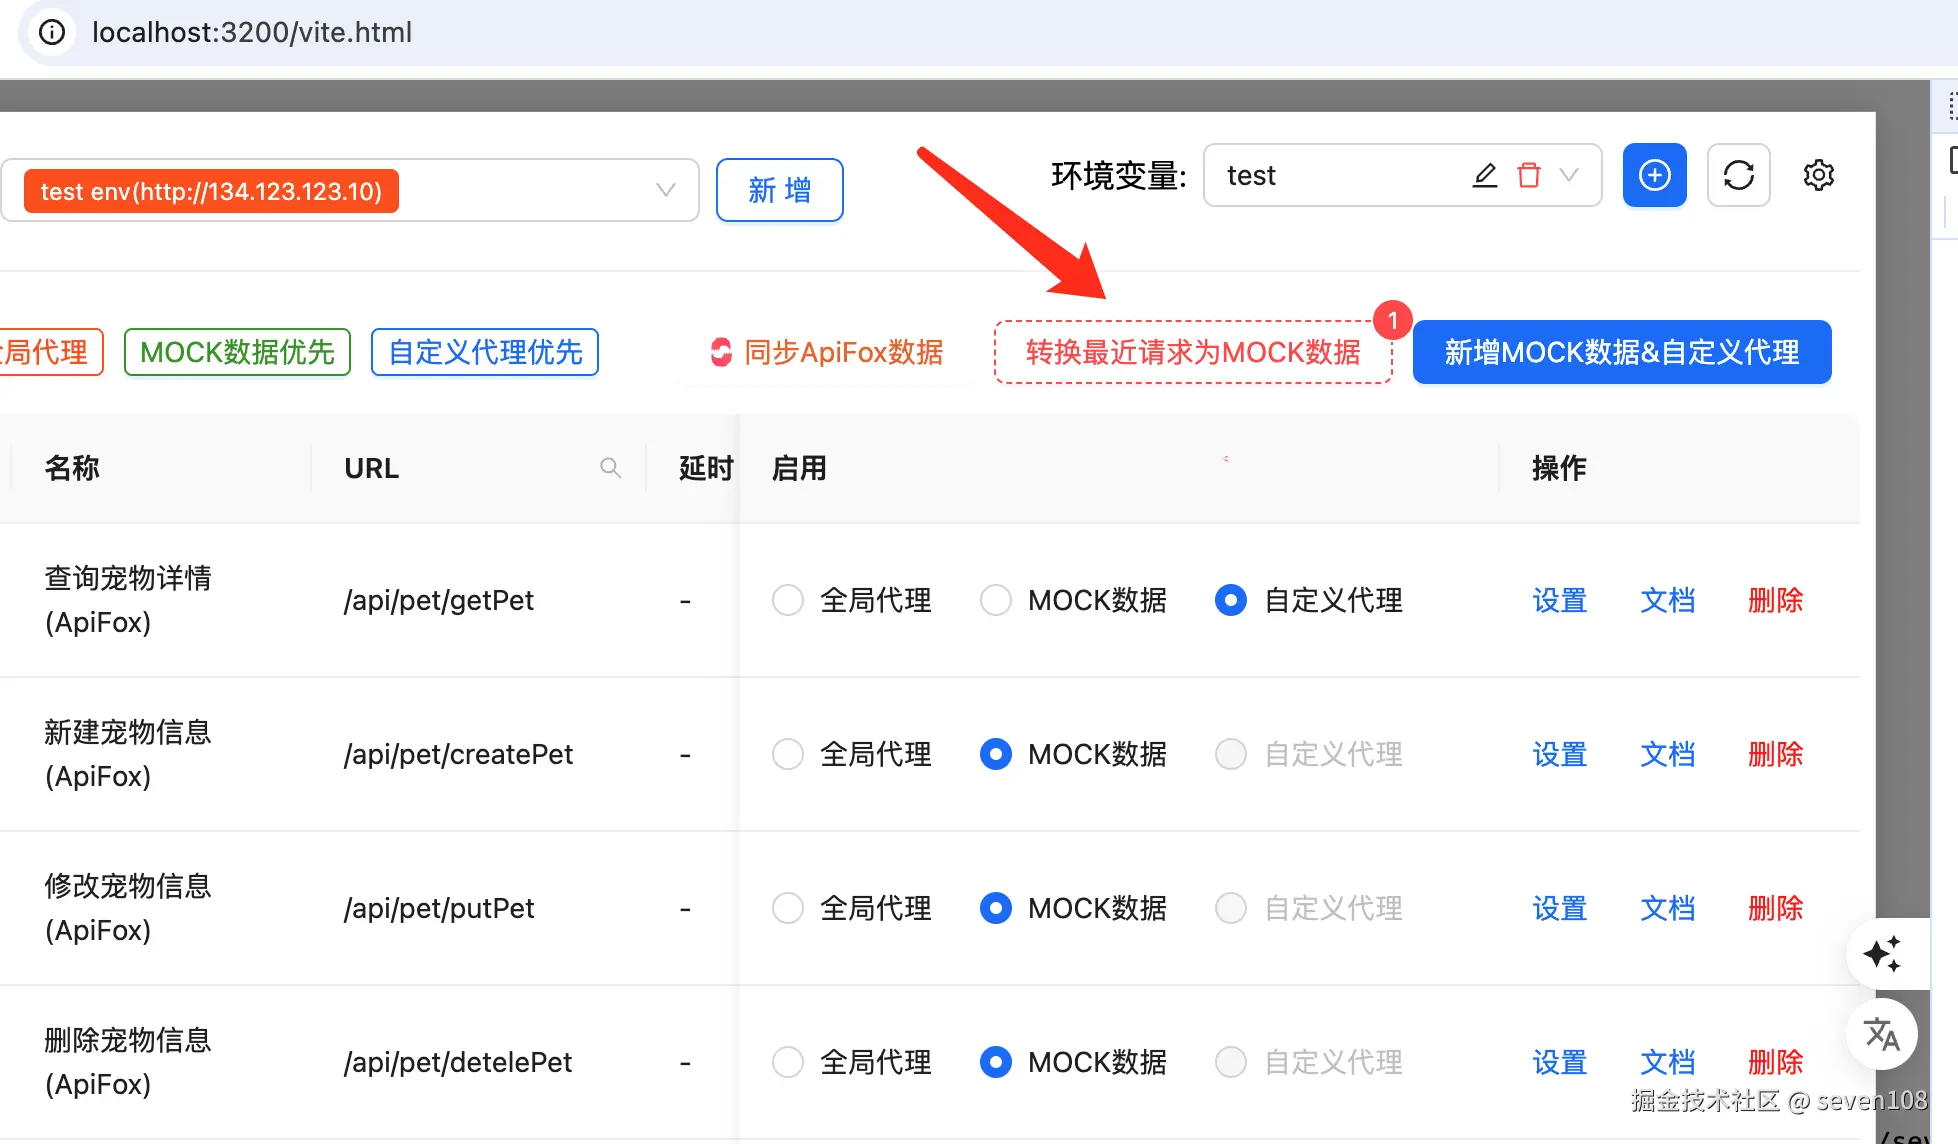This screenshot has height=1144, width=1958.
Task: Click the red trash icon in the environment variable box
Action: pos(1528,175)
